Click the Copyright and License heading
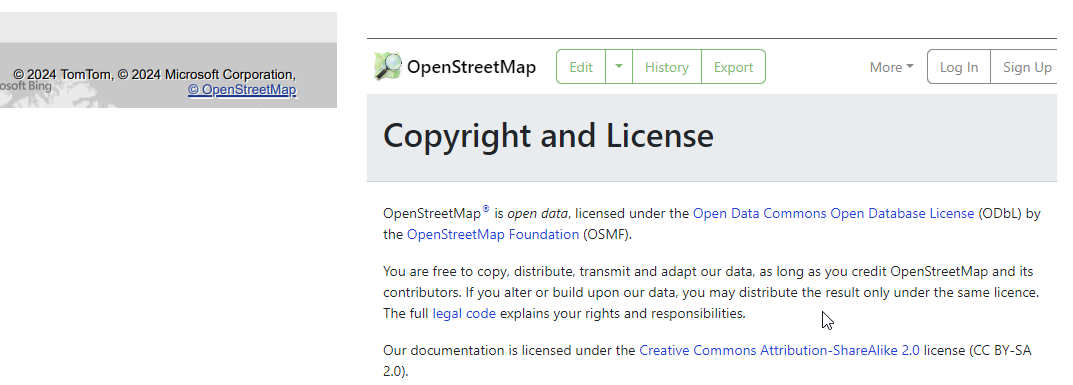 pyautogui.click(x=548, y=135)
